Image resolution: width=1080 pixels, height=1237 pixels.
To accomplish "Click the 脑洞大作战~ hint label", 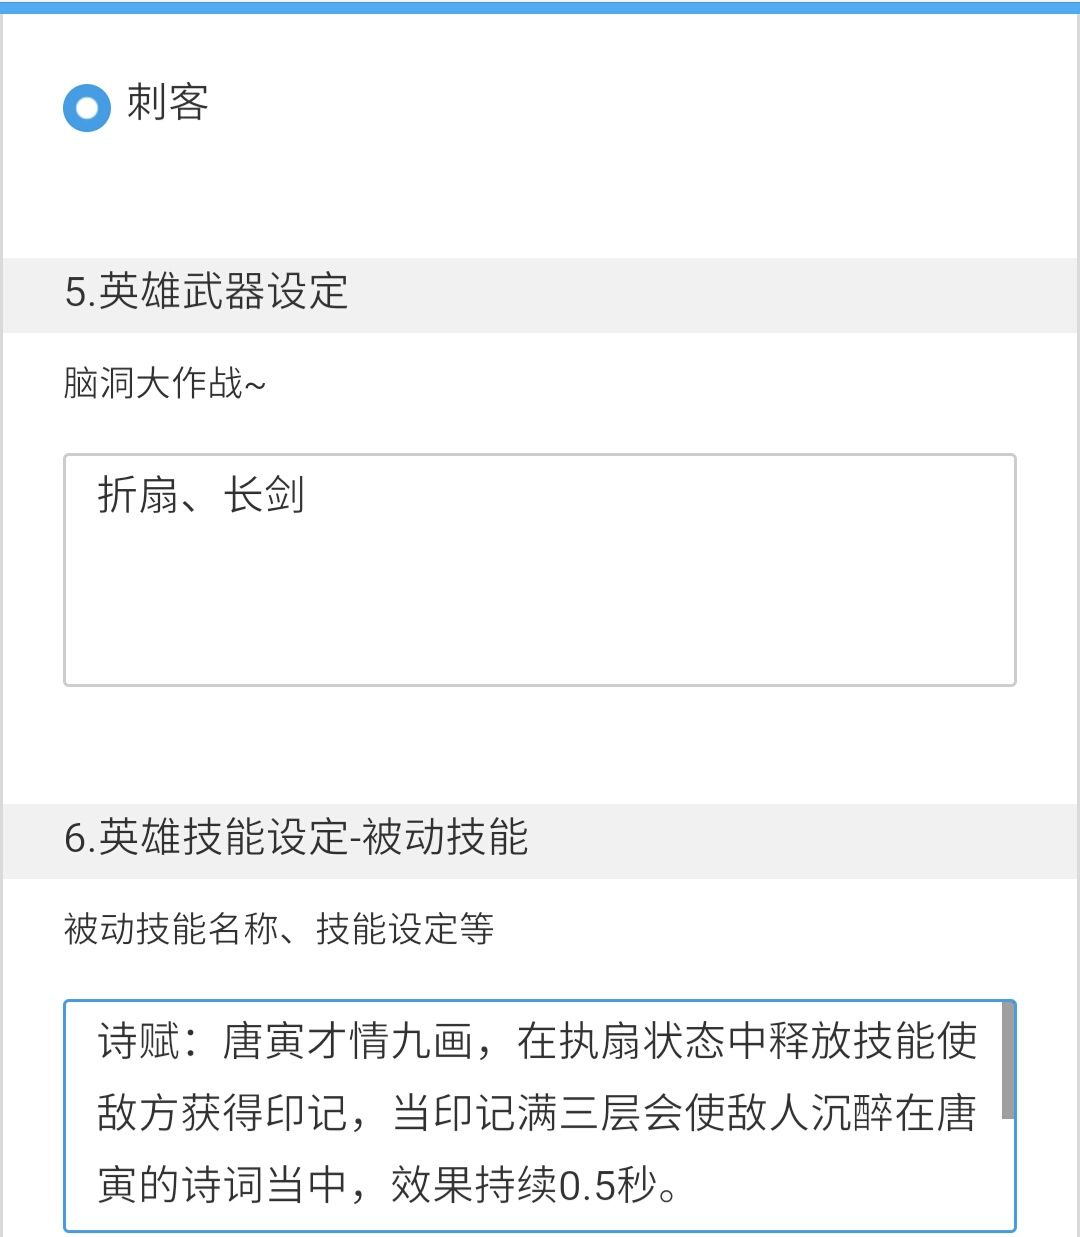I will [x=165, y=383].
